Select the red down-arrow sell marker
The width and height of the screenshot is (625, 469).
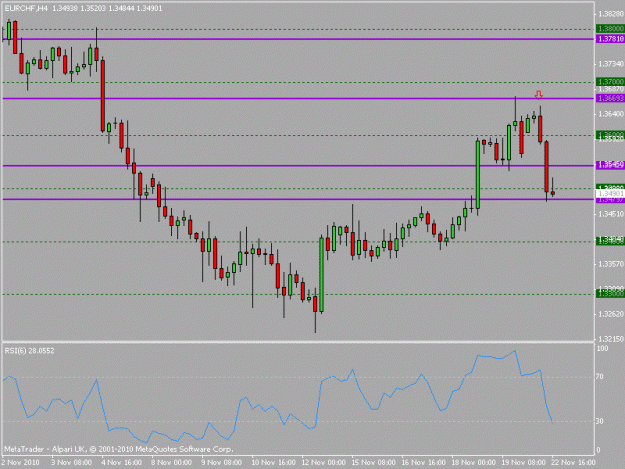click(539, 95)
